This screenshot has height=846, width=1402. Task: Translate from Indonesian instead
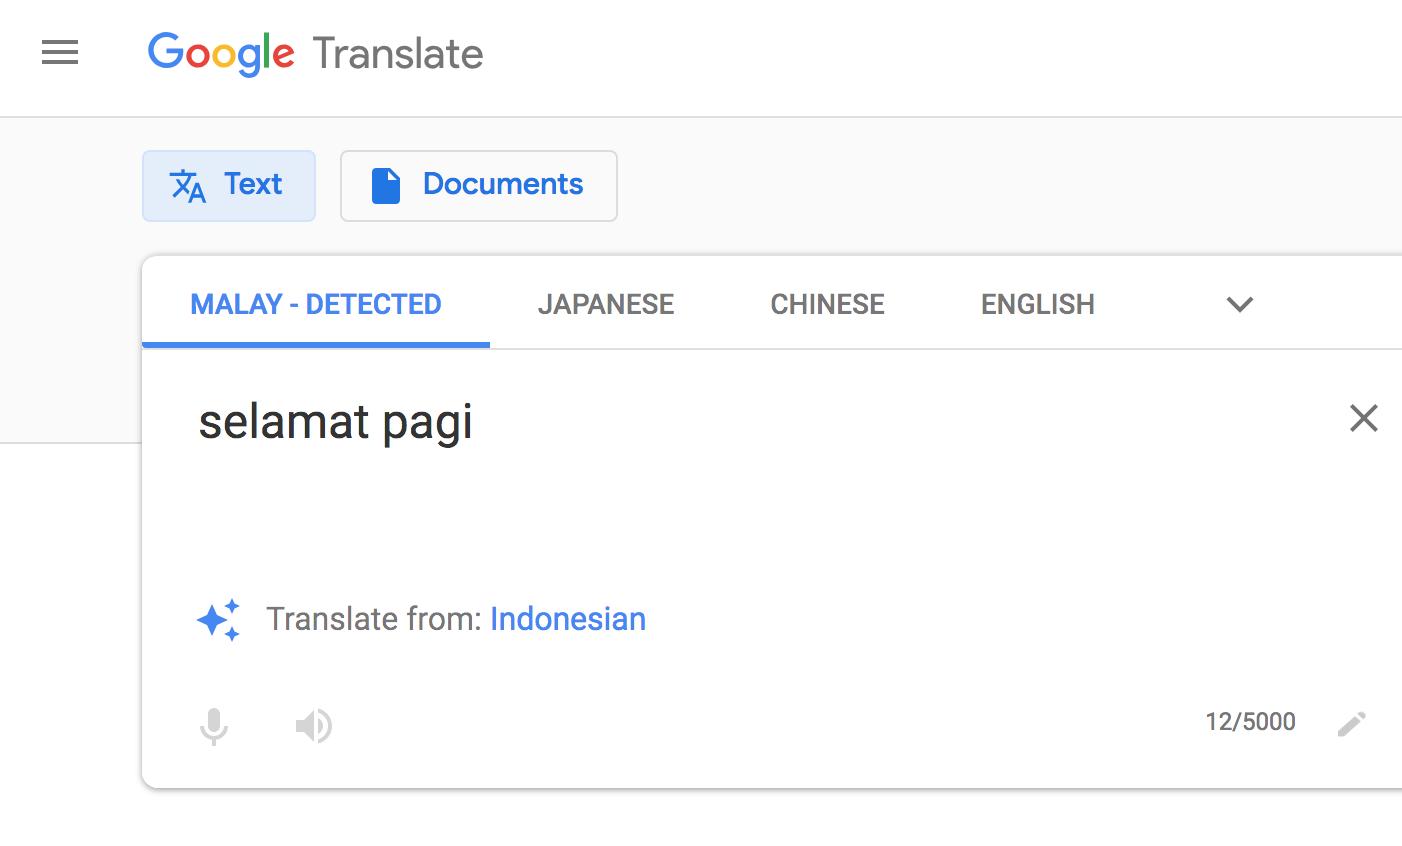[568, 619]
